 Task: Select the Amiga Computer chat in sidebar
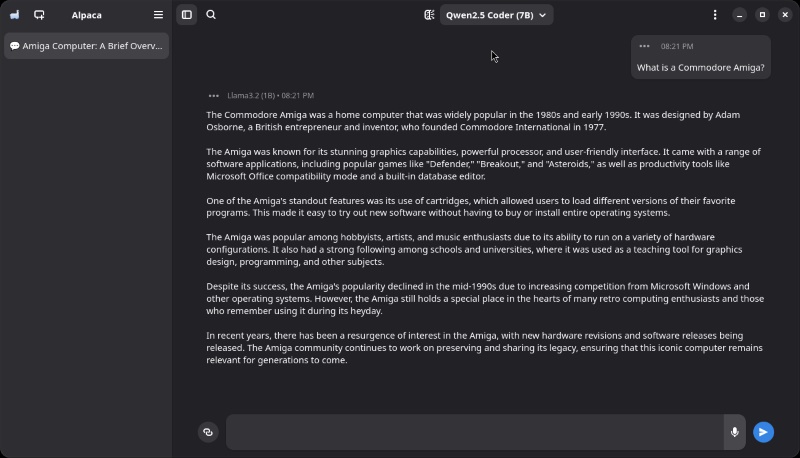click(x=86, y=46)
